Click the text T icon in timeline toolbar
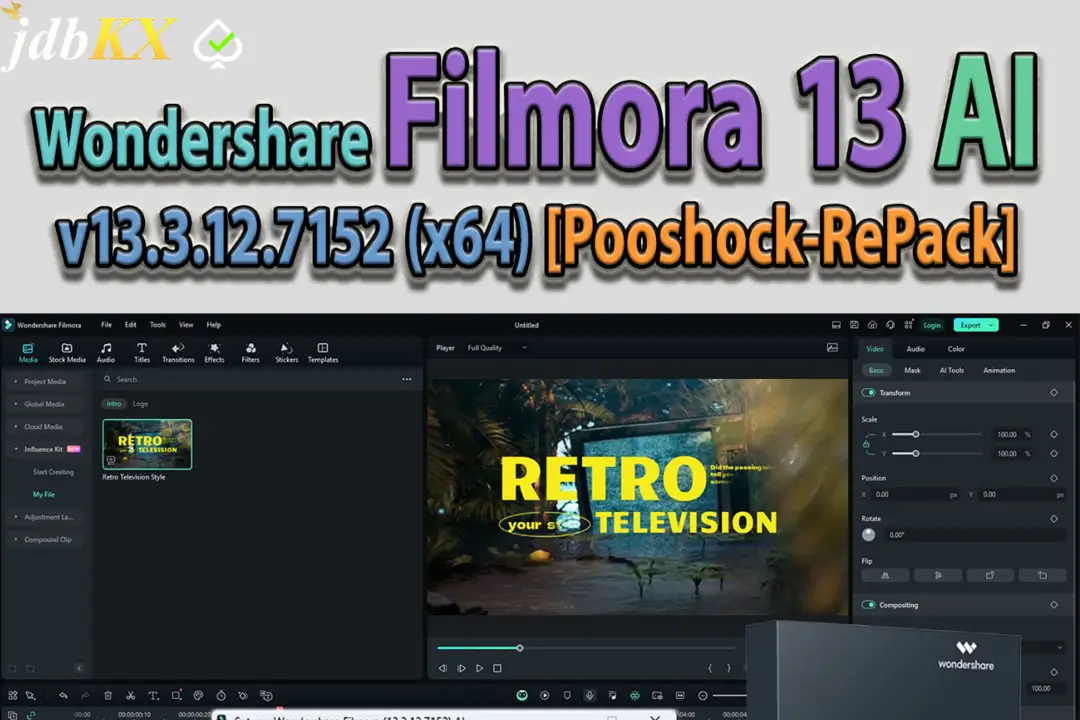The width and height of the screenshot is (1080, 720). coord(153,695)
